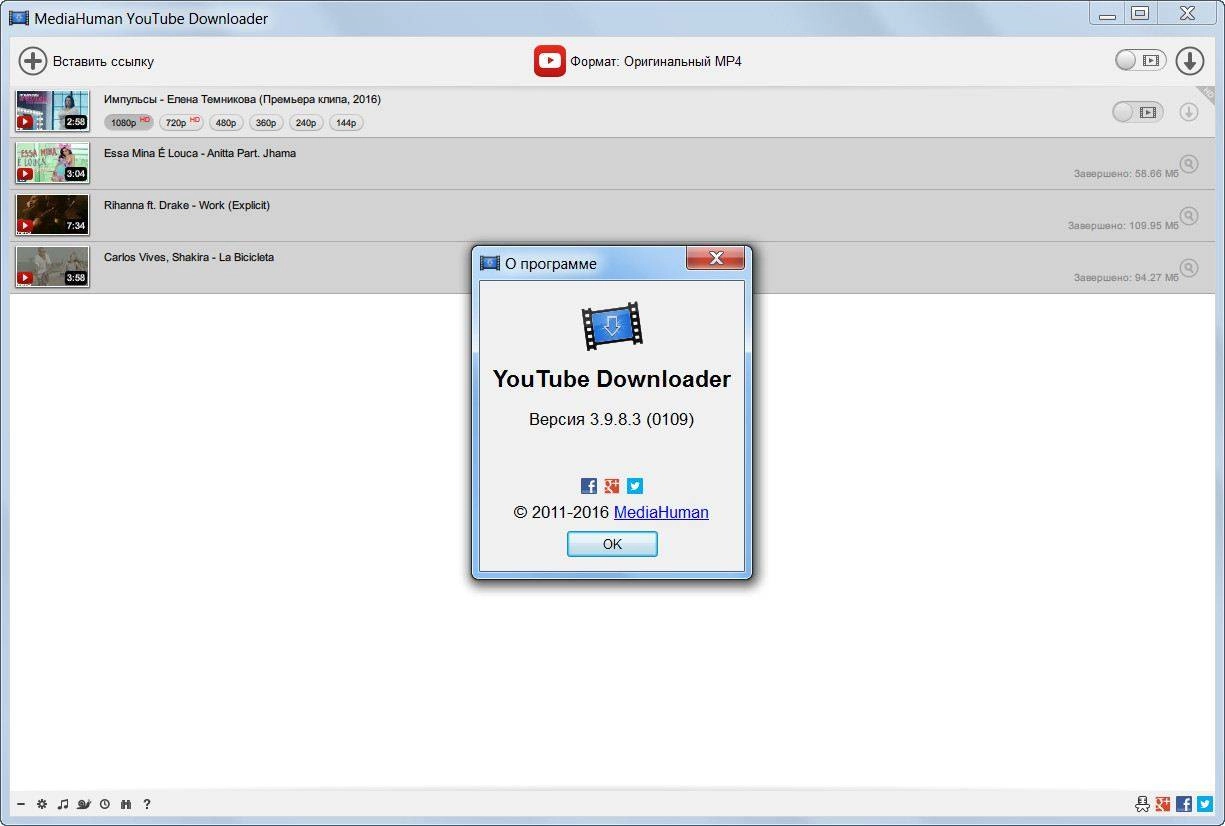Click the Twitter icon in bottom-right bar

pyautogui.click(x=1205, y=804)
